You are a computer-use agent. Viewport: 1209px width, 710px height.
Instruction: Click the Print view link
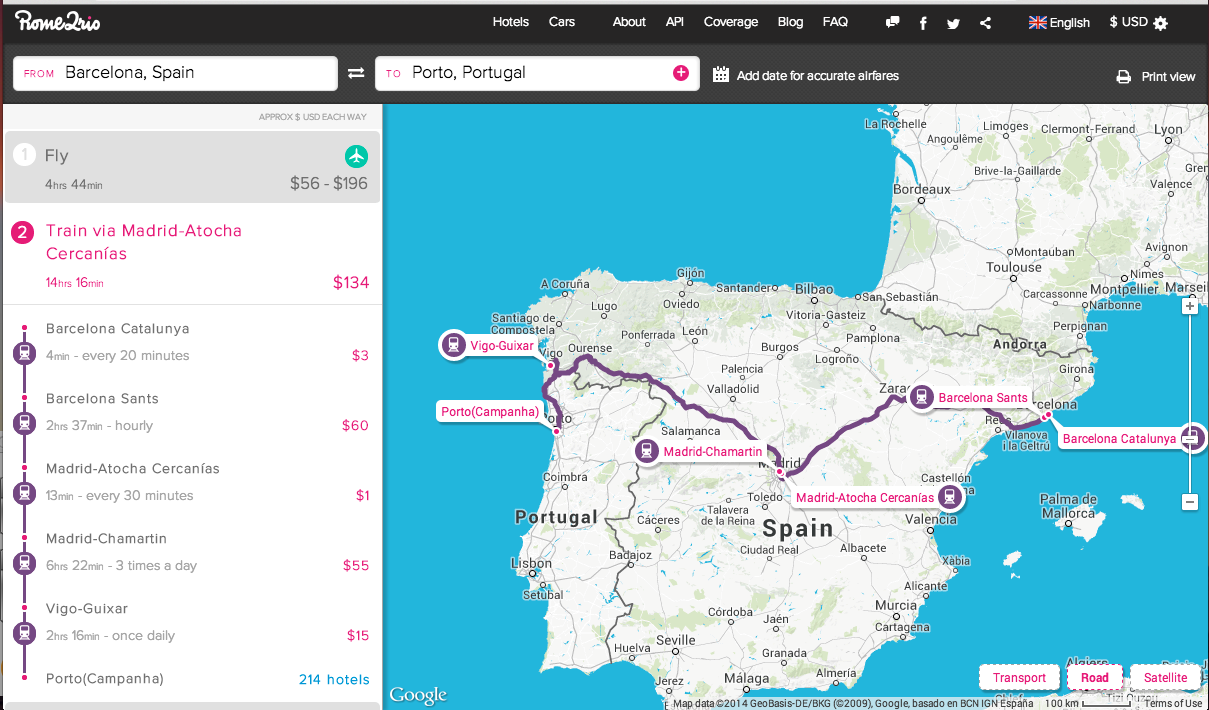[1168, 77]
